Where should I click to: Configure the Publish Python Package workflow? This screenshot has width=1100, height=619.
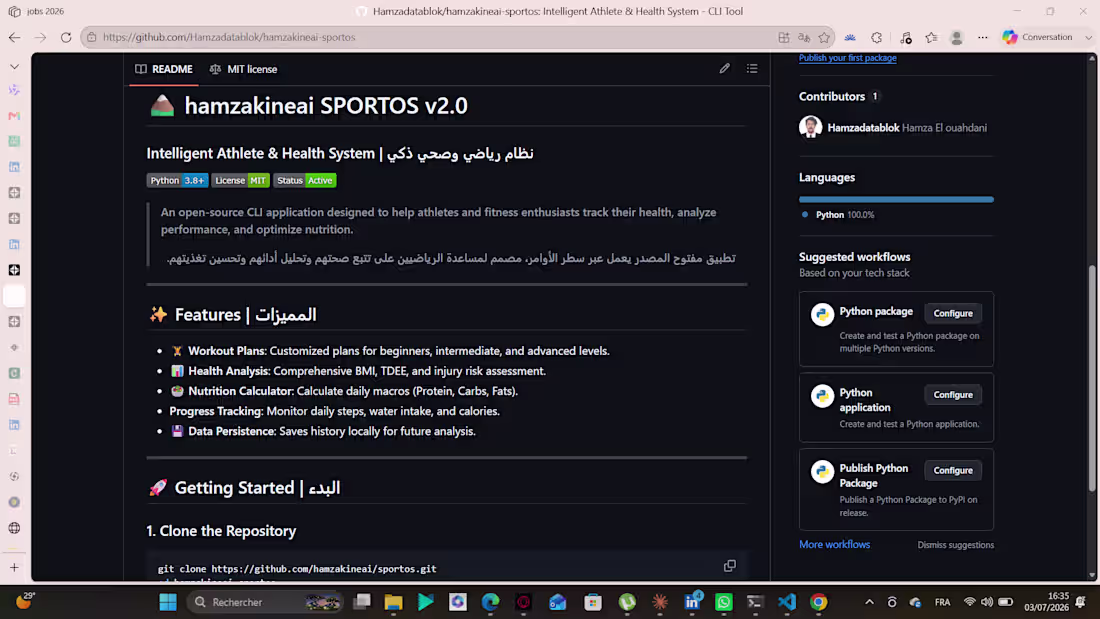click(x=953, y=470)
